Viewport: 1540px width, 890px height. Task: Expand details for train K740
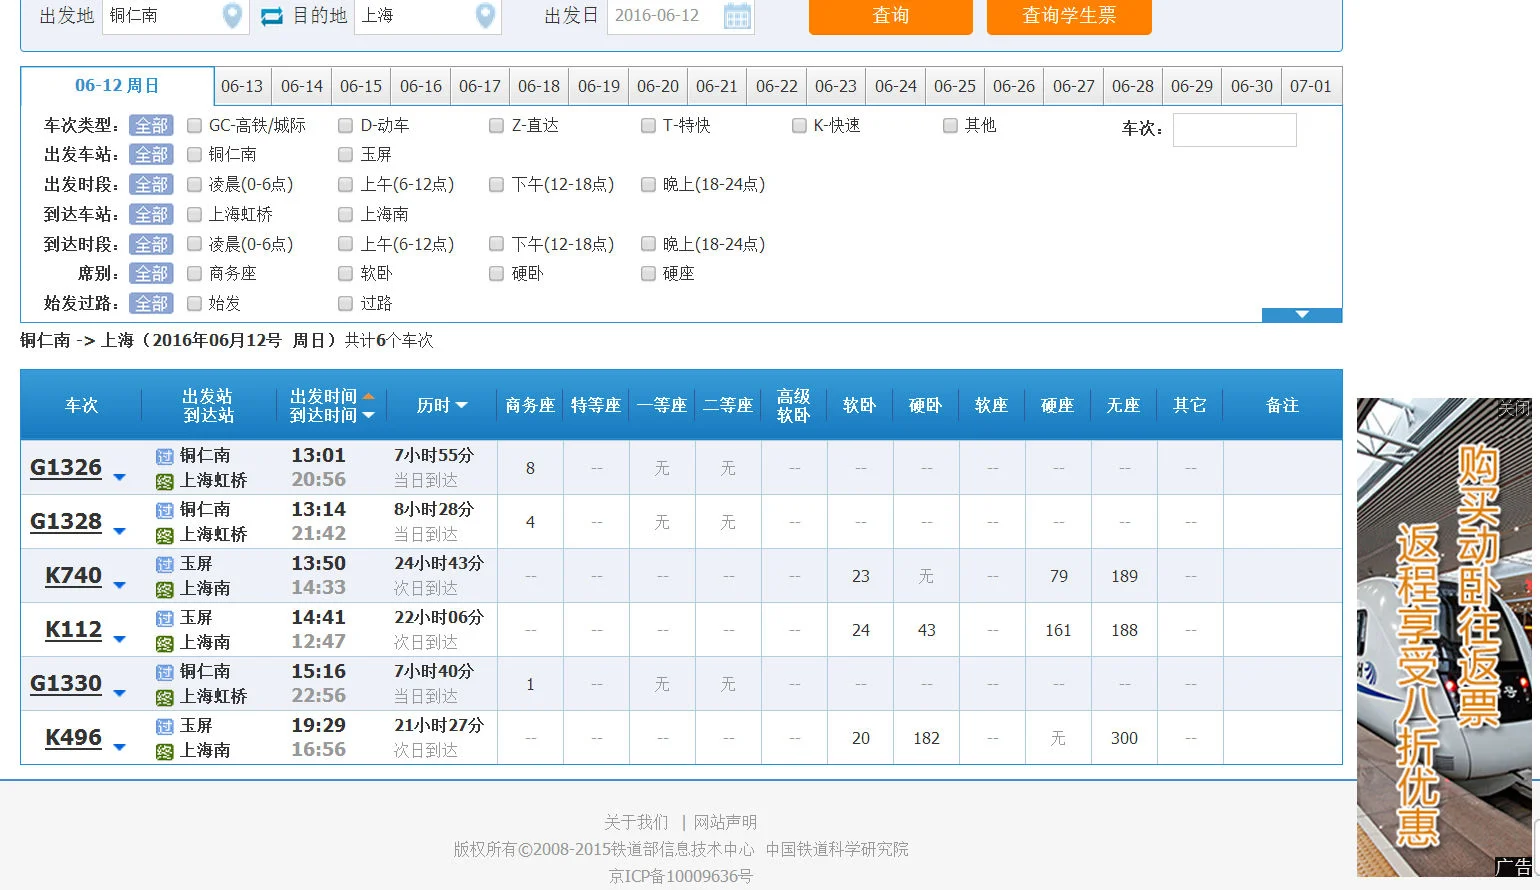119,586
